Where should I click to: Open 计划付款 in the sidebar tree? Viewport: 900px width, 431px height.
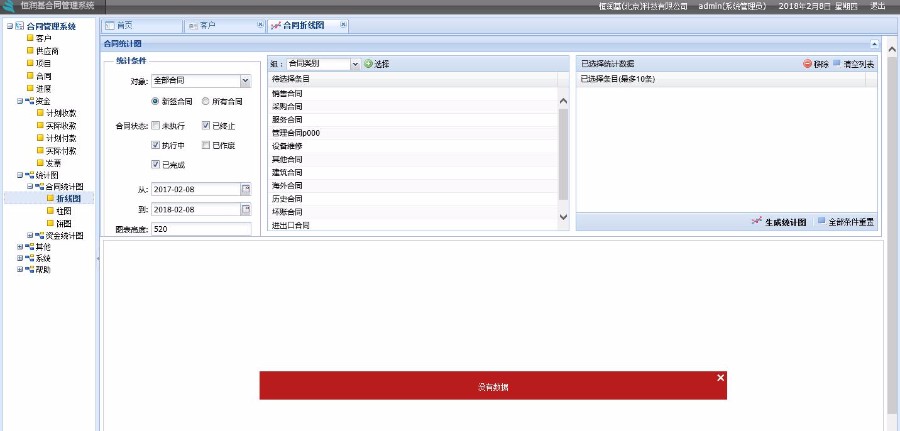click(61, 138)
